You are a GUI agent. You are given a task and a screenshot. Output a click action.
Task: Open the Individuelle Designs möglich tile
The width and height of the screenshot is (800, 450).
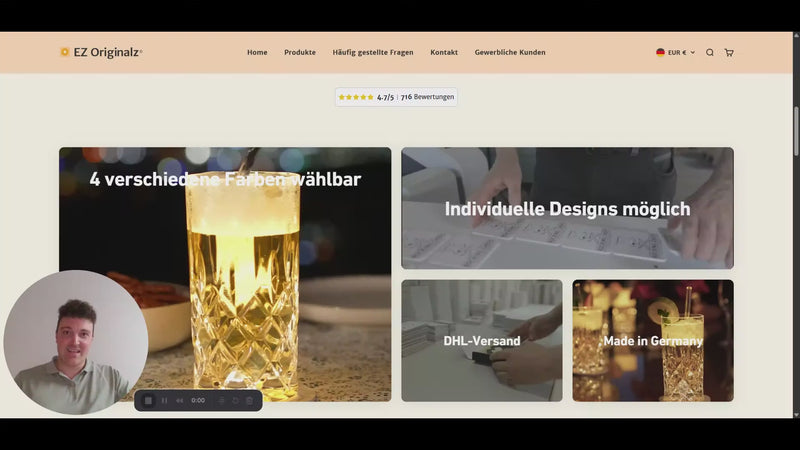point(567,208)
